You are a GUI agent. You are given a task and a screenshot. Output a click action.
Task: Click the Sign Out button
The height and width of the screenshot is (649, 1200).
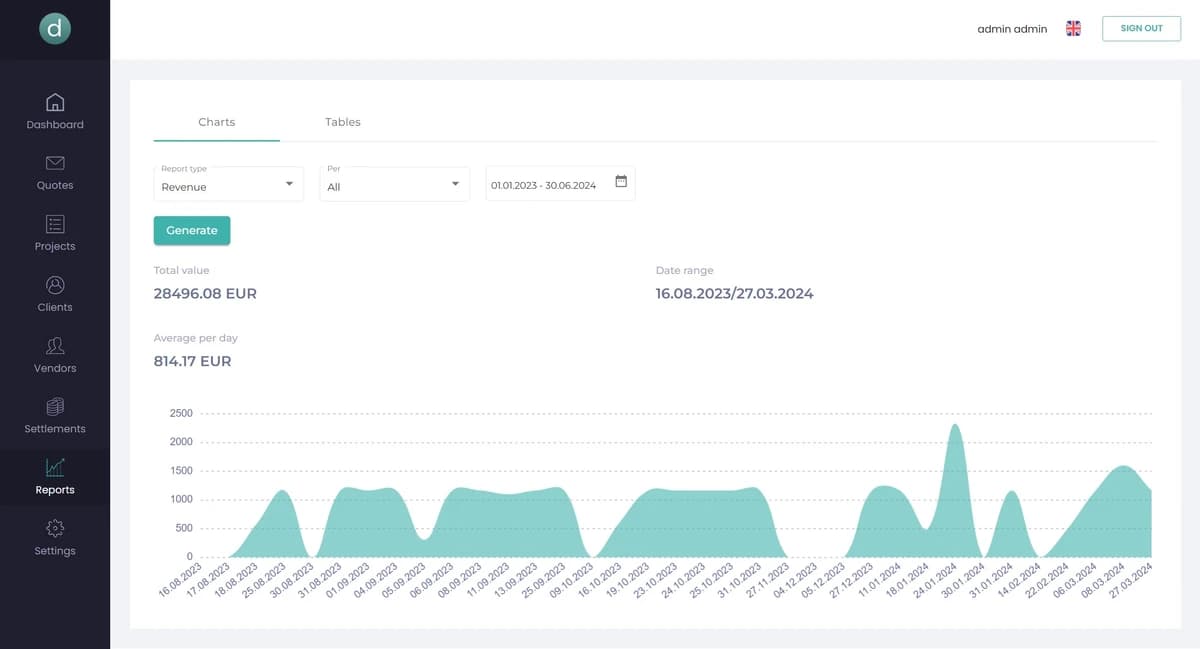pos(1141,29)
